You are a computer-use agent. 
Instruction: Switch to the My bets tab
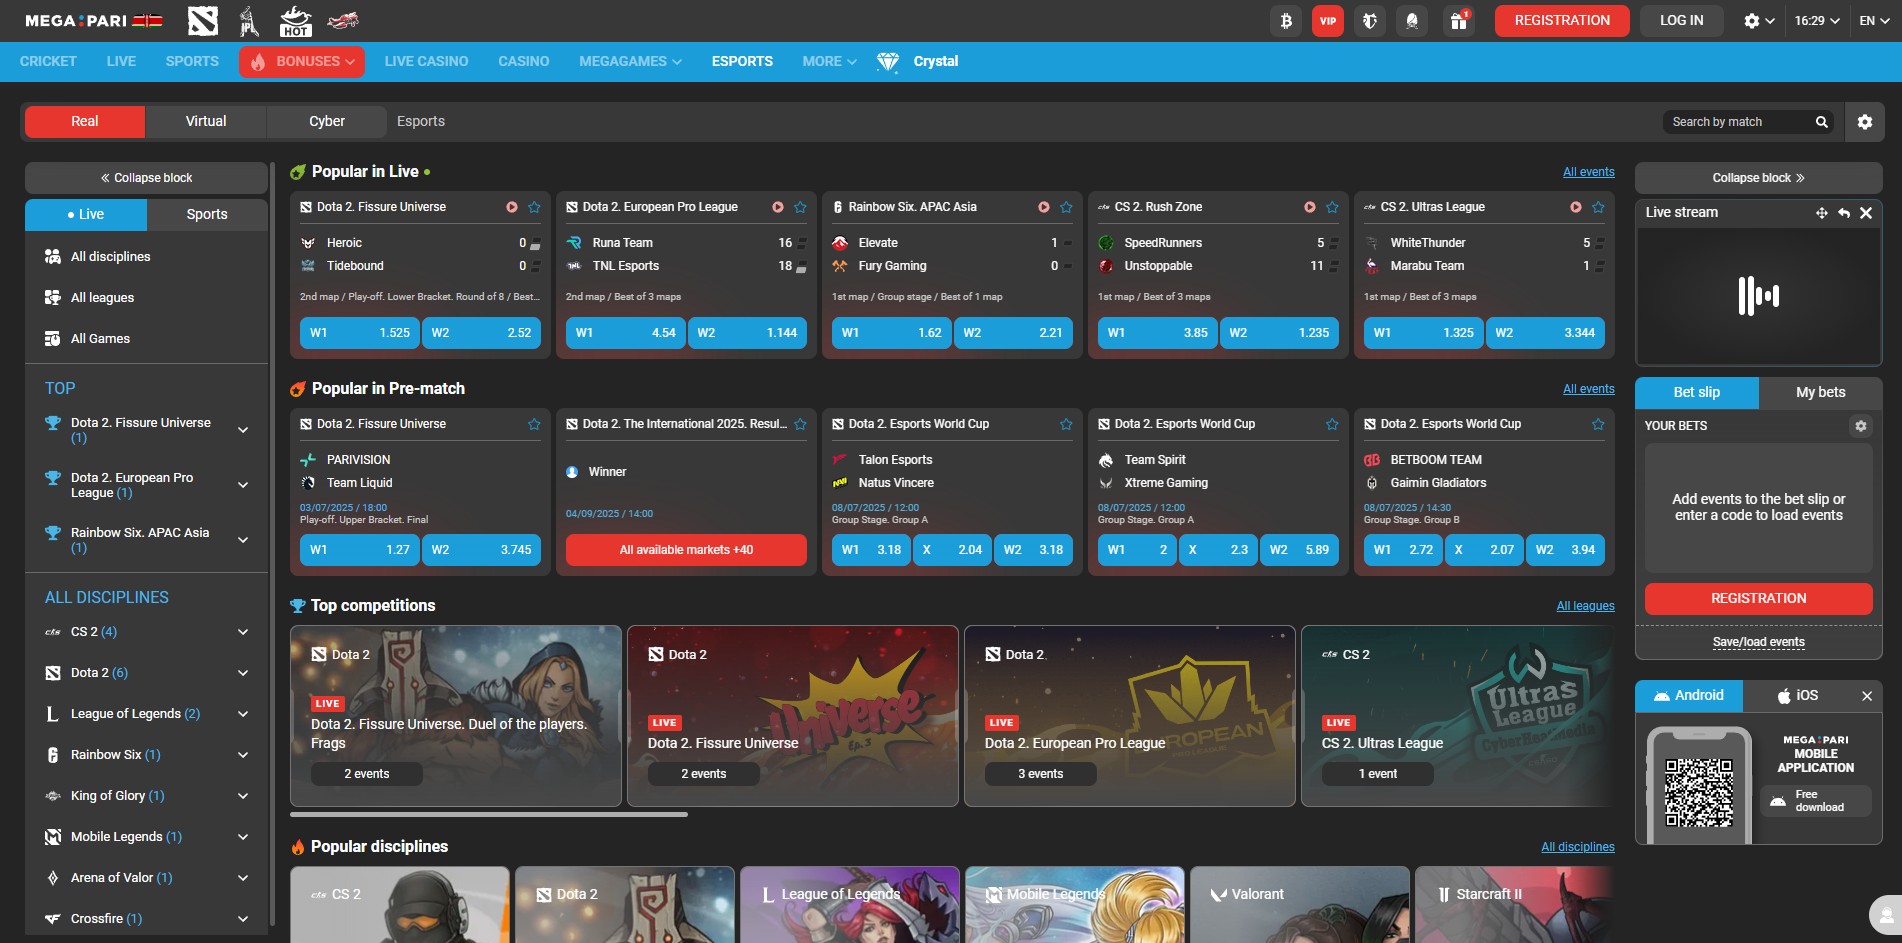coord(1820,392)
